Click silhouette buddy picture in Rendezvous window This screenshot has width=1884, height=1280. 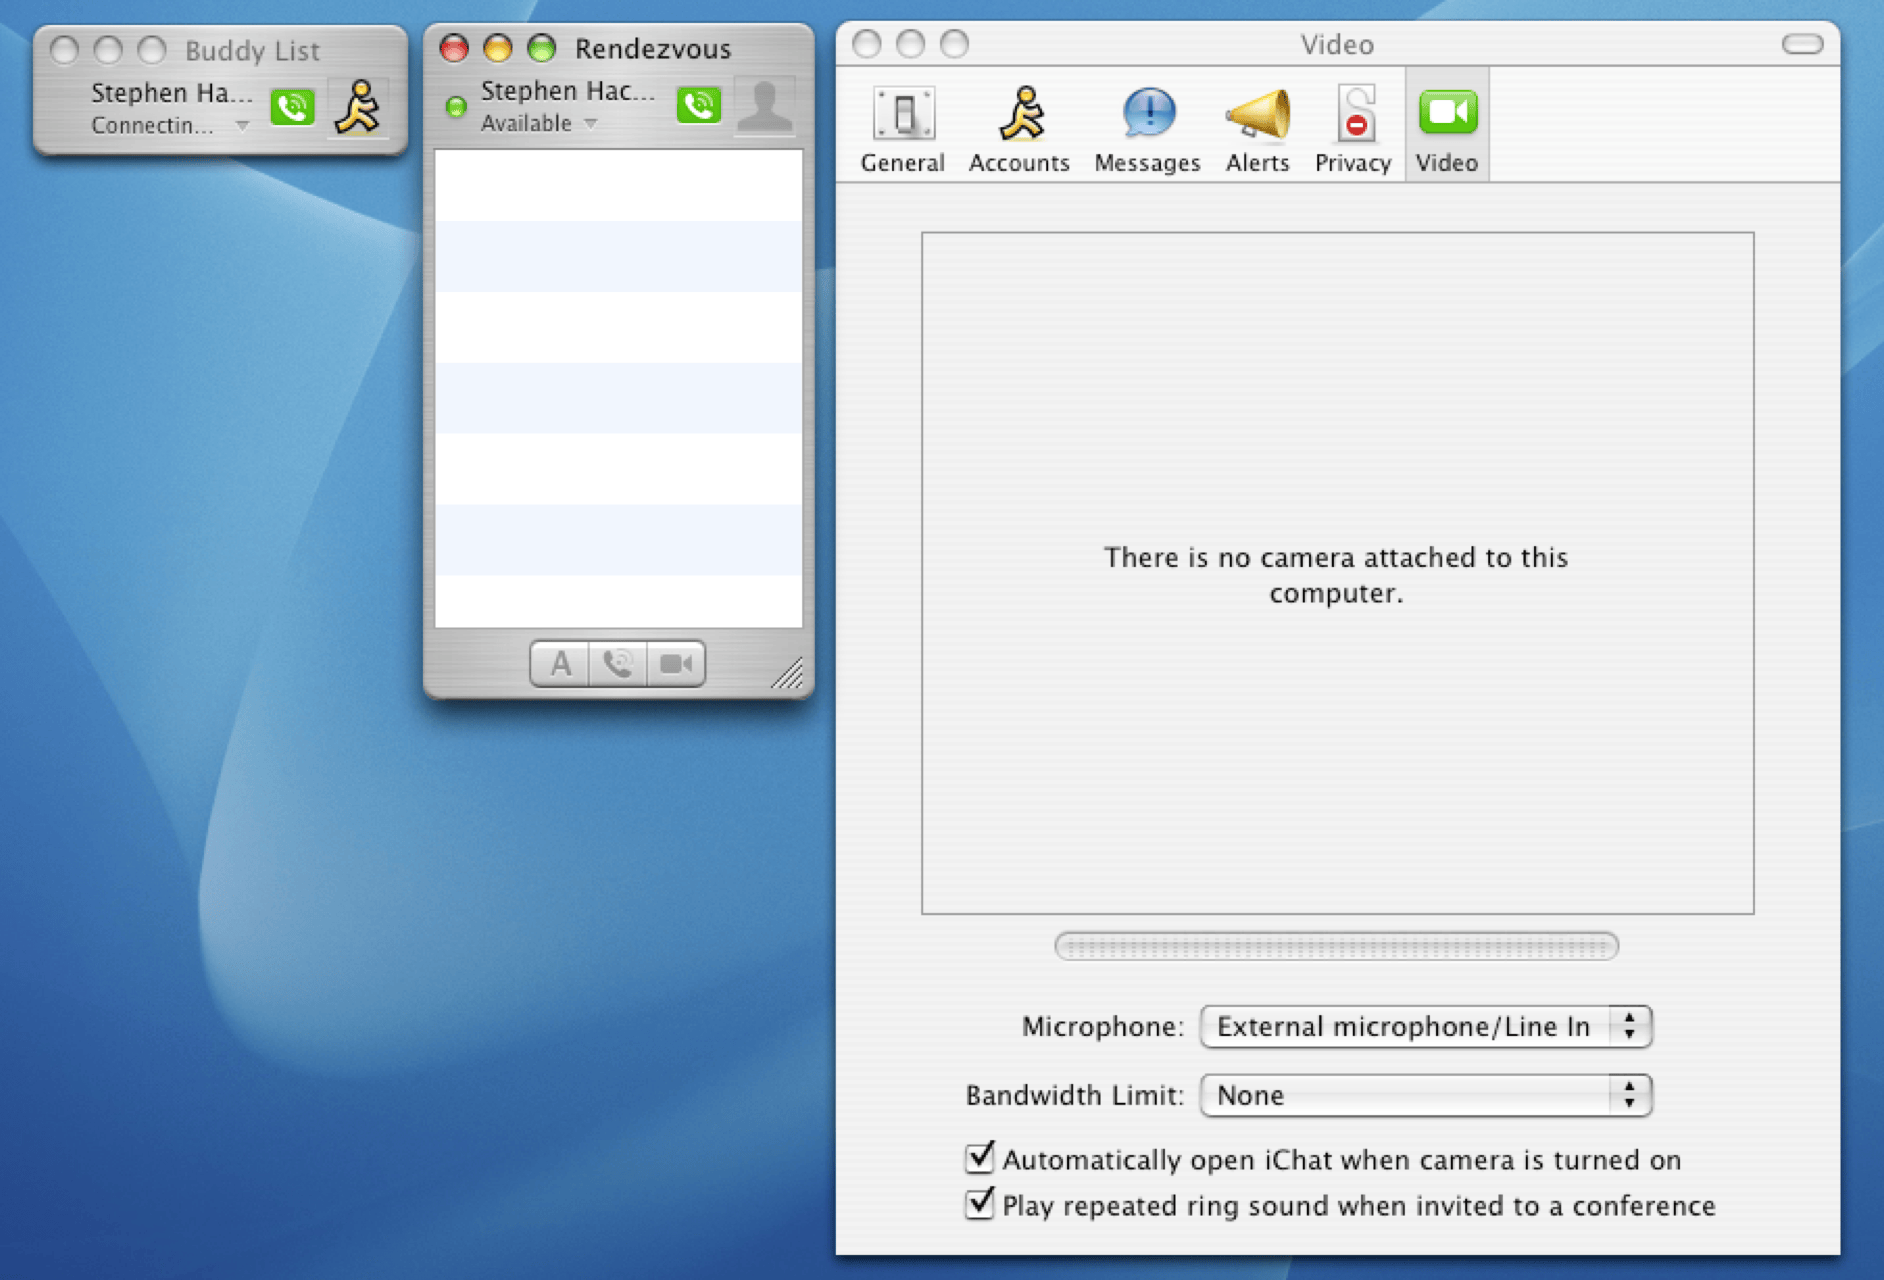(x=765, y=105)
